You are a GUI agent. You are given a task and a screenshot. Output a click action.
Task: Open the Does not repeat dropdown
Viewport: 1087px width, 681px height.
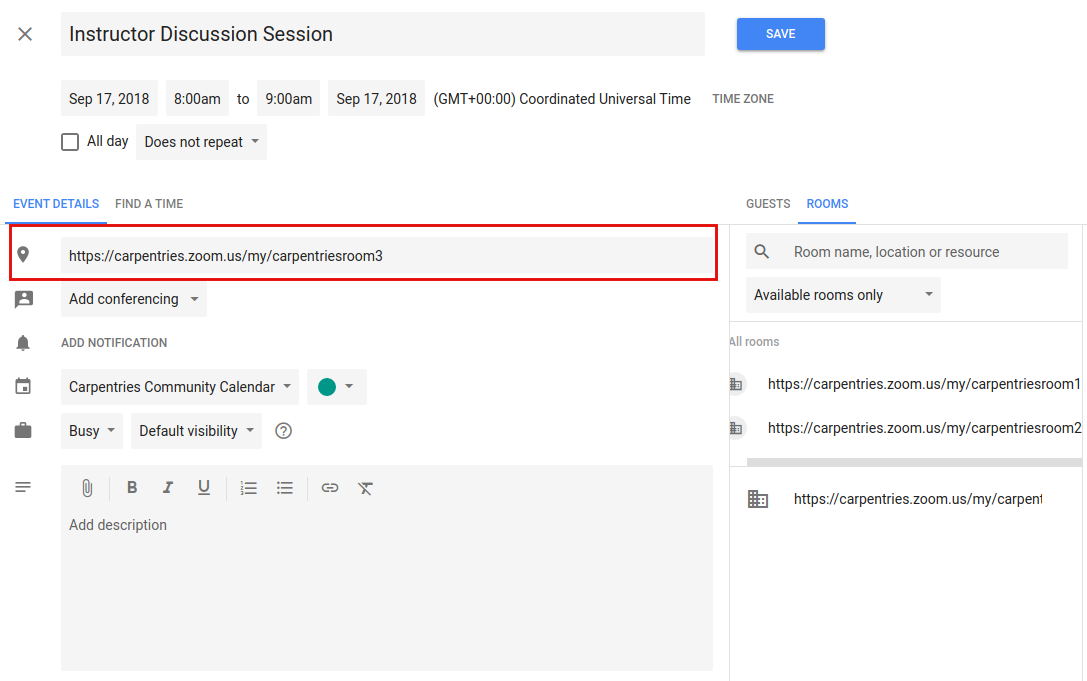point(201,142)
